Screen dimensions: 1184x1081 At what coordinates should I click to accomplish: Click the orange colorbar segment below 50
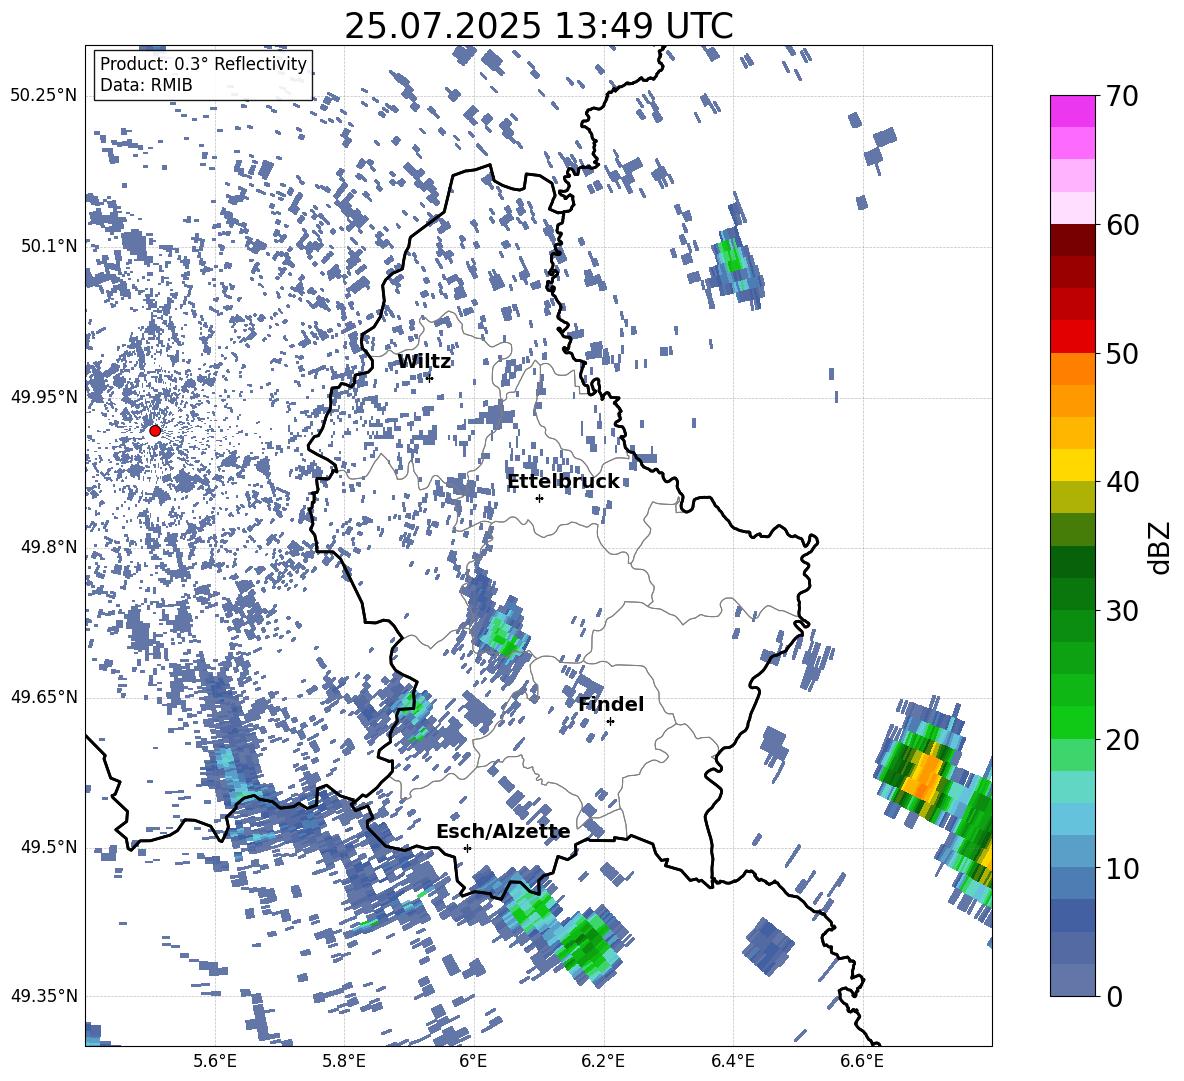click(1072, 369)
